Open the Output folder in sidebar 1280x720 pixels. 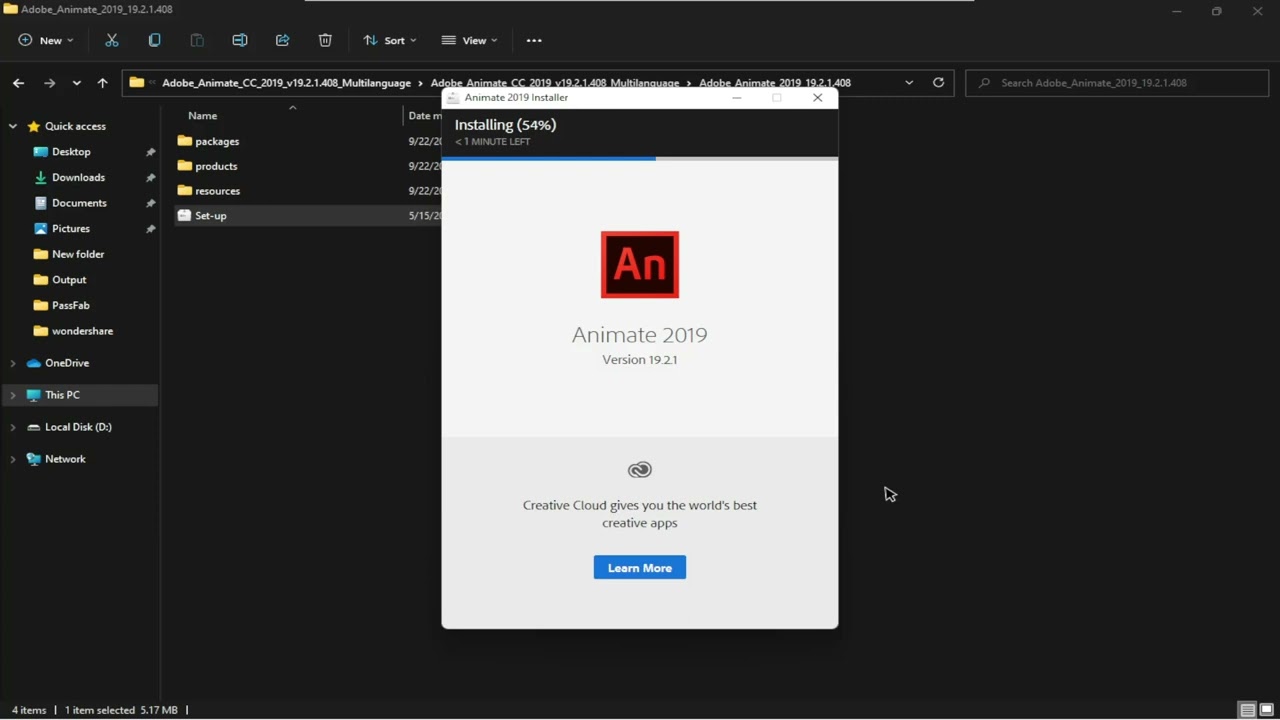(69, 280)
